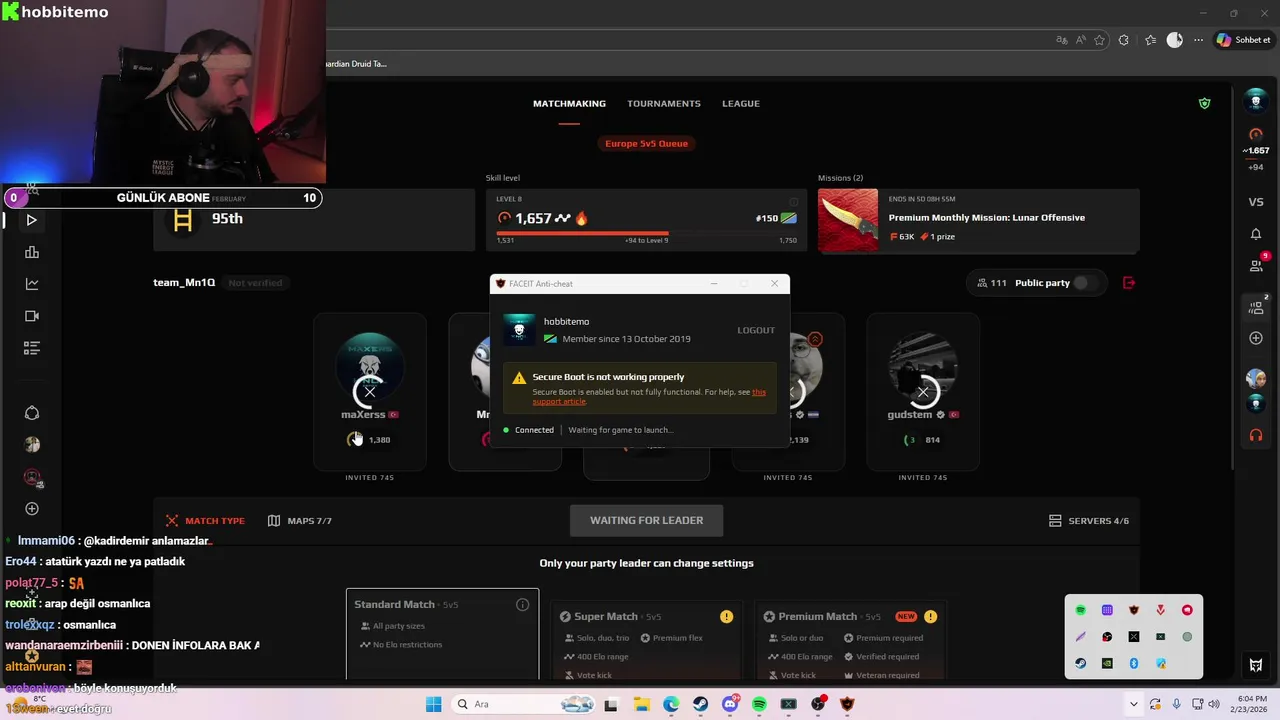Click the Elo progress bar under 1,657
Image resolution: width=1280 pixels, height=720 pixels.
(x=646, y=233)
